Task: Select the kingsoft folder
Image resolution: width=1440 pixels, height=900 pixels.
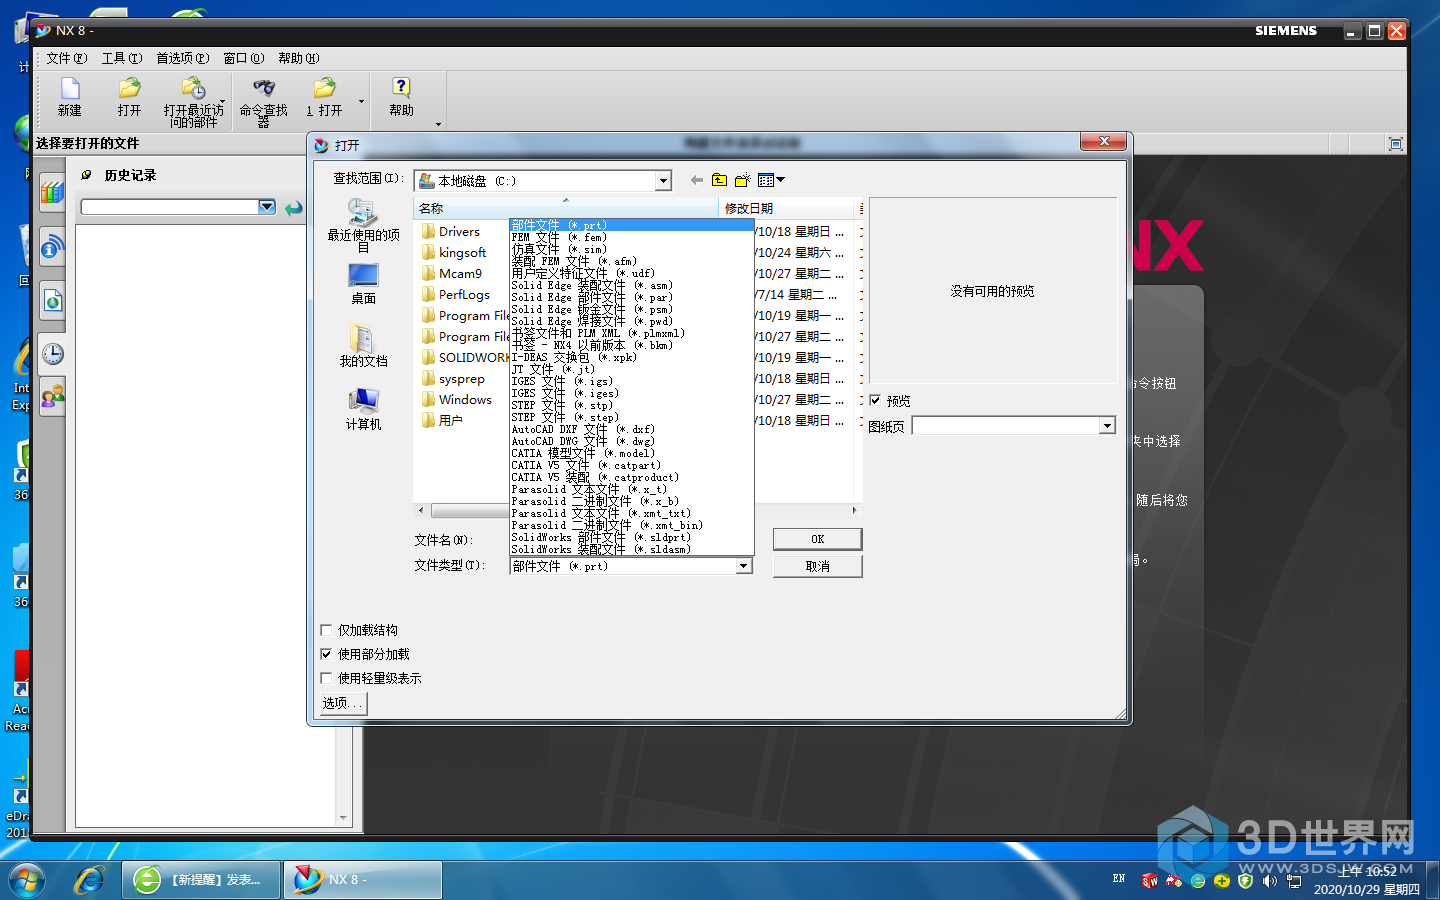Action: point(454,252)
